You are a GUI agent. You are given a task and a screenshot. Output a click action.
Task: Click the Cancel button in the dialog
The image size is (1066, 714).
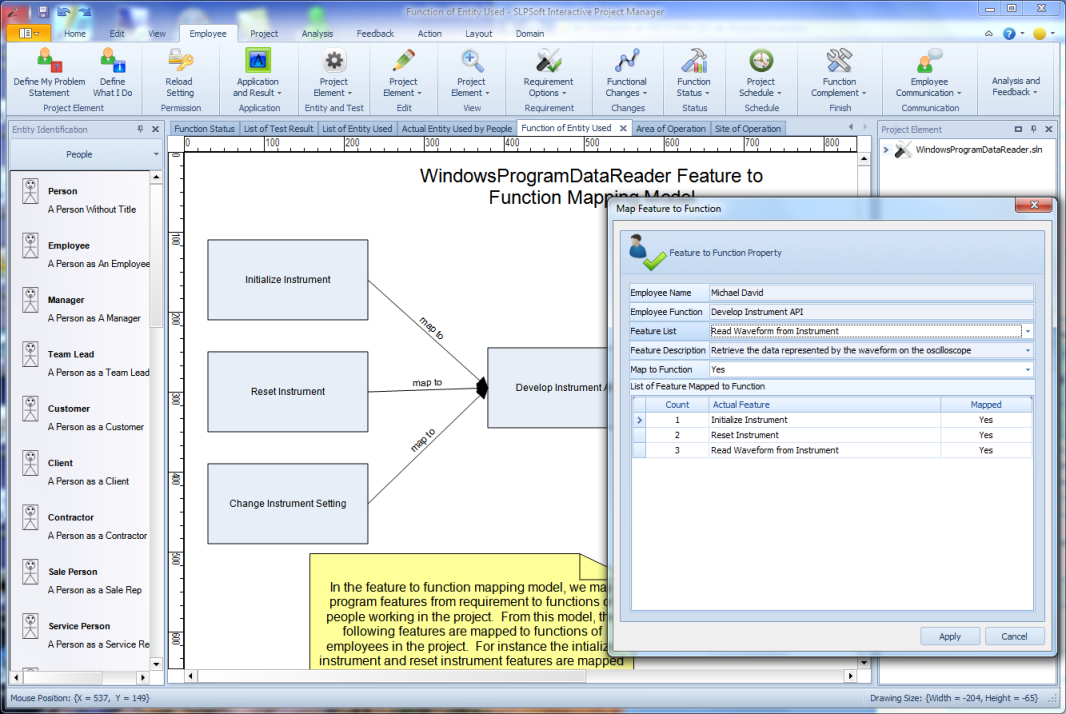click(1014, 636)
